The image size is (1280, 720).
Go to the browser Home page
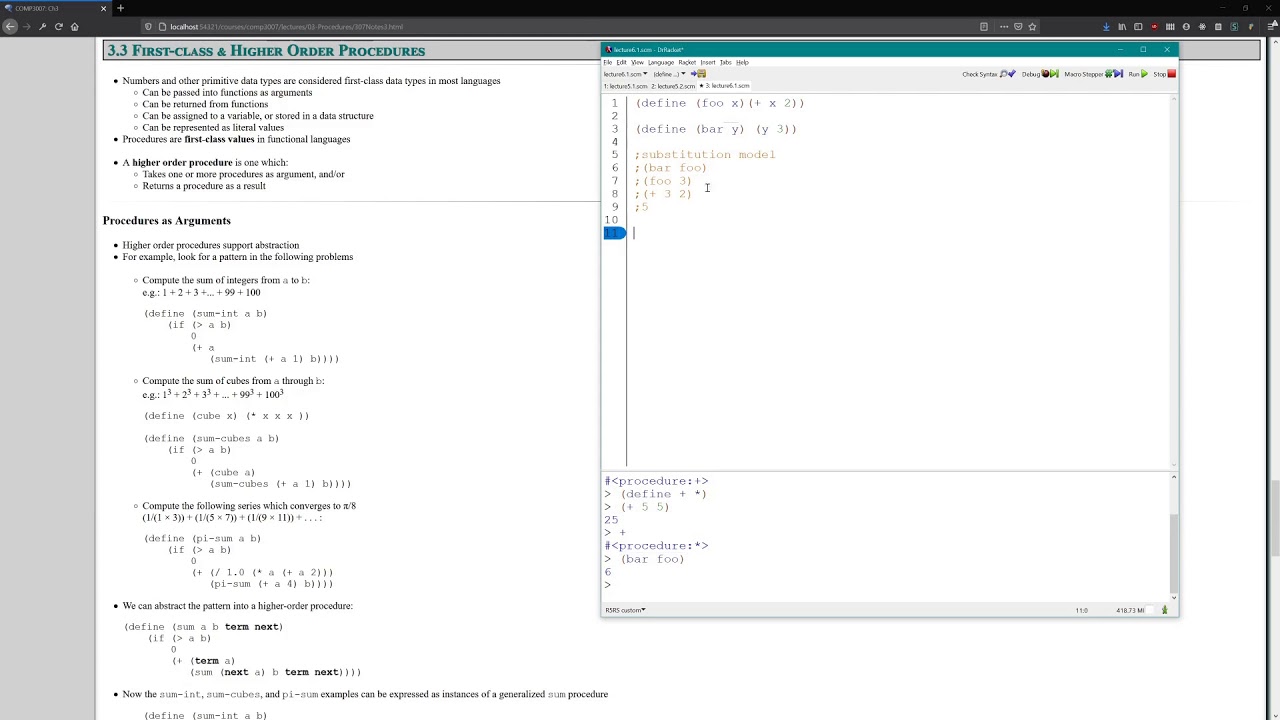tap(74, 27)
